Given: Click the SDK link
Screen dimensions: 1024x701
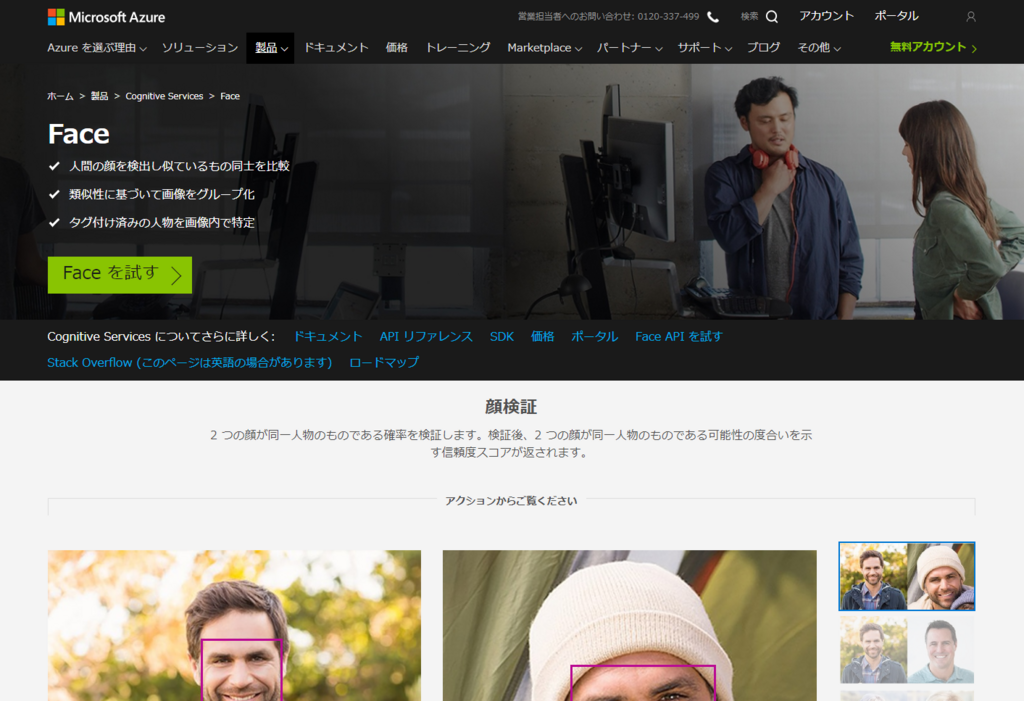Looking at the screenshot, I should coord(502,336).
